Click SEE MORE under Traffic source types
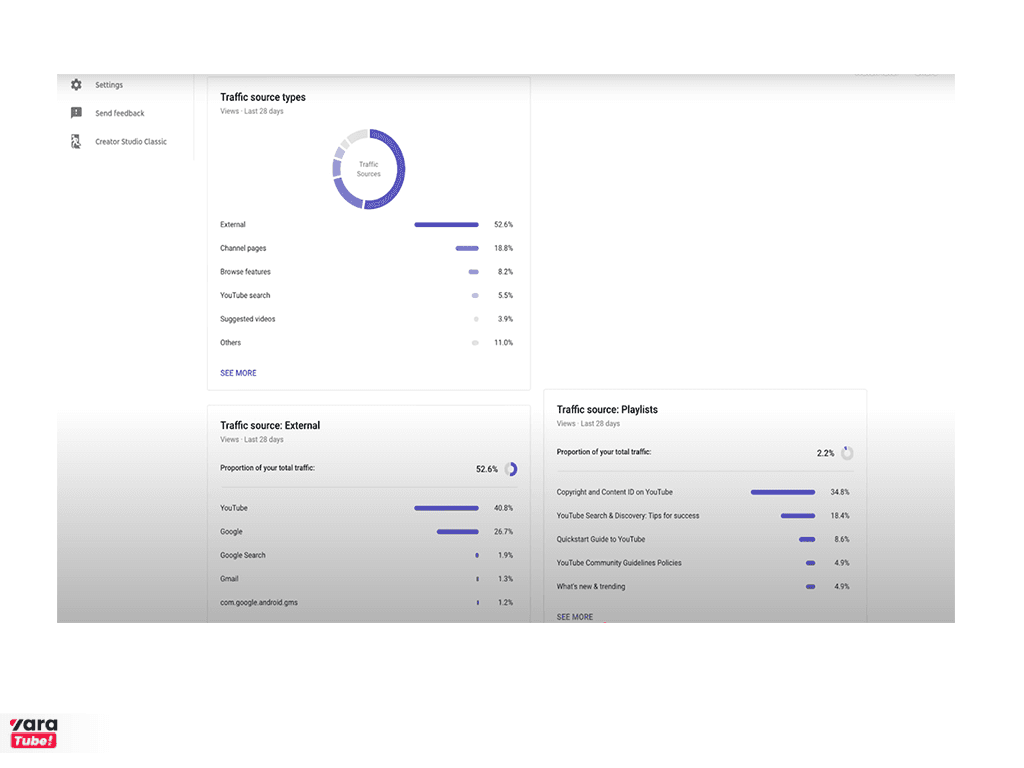The height and width of the screenshot is (768, 1024). 238,373
